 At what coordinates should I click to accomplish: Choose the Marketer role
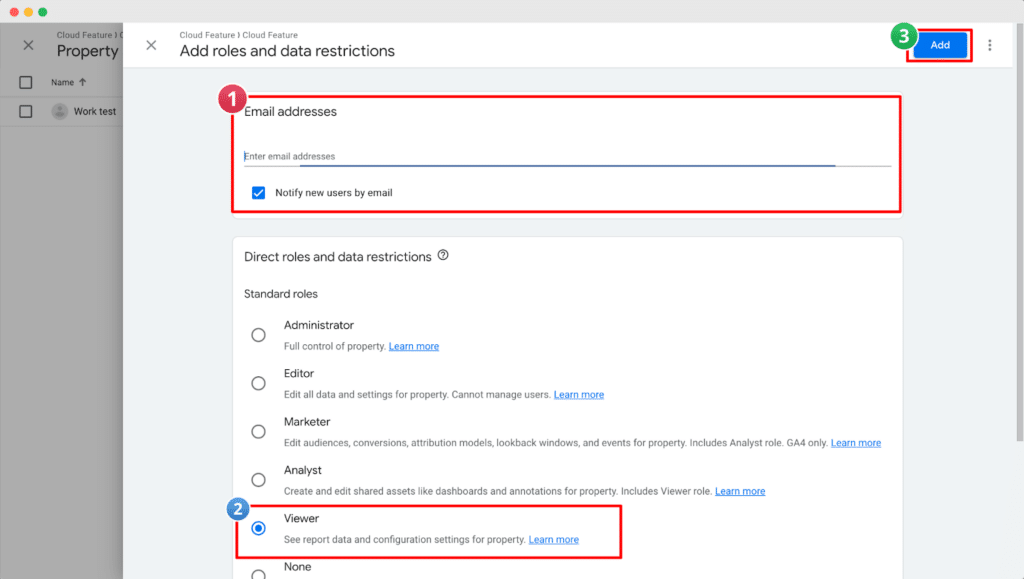[258, 431]
